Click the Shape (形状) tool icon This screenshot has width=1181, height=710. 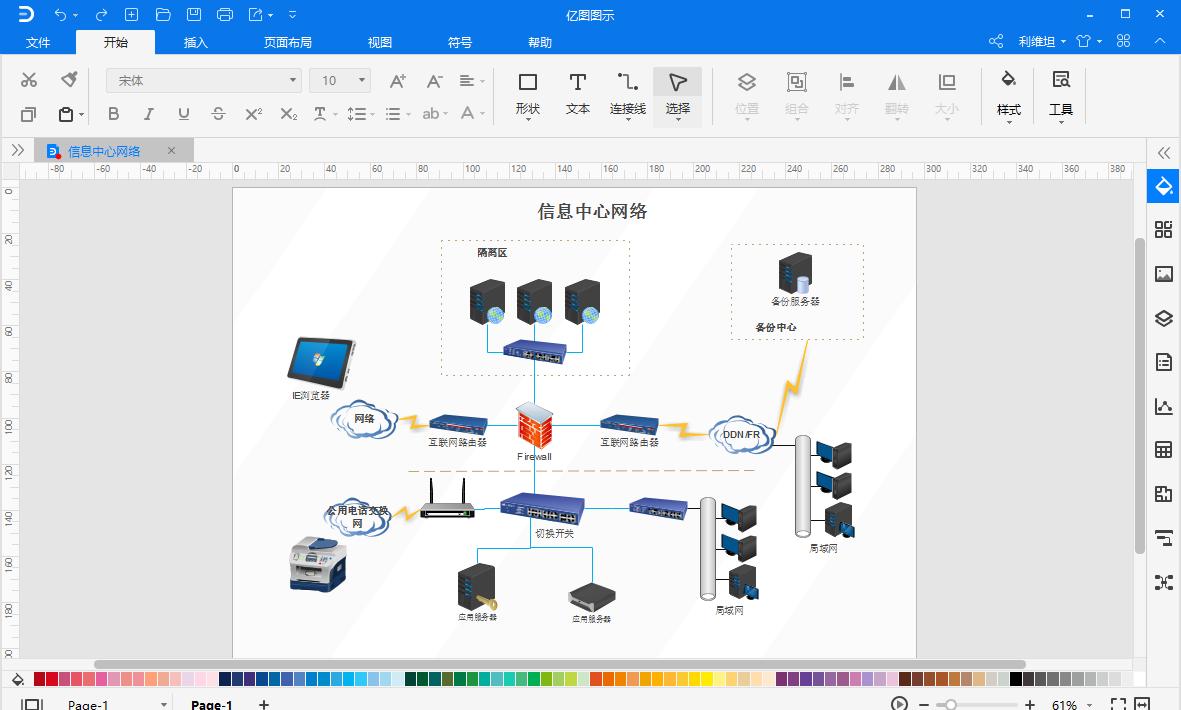[x=527, y=93]
